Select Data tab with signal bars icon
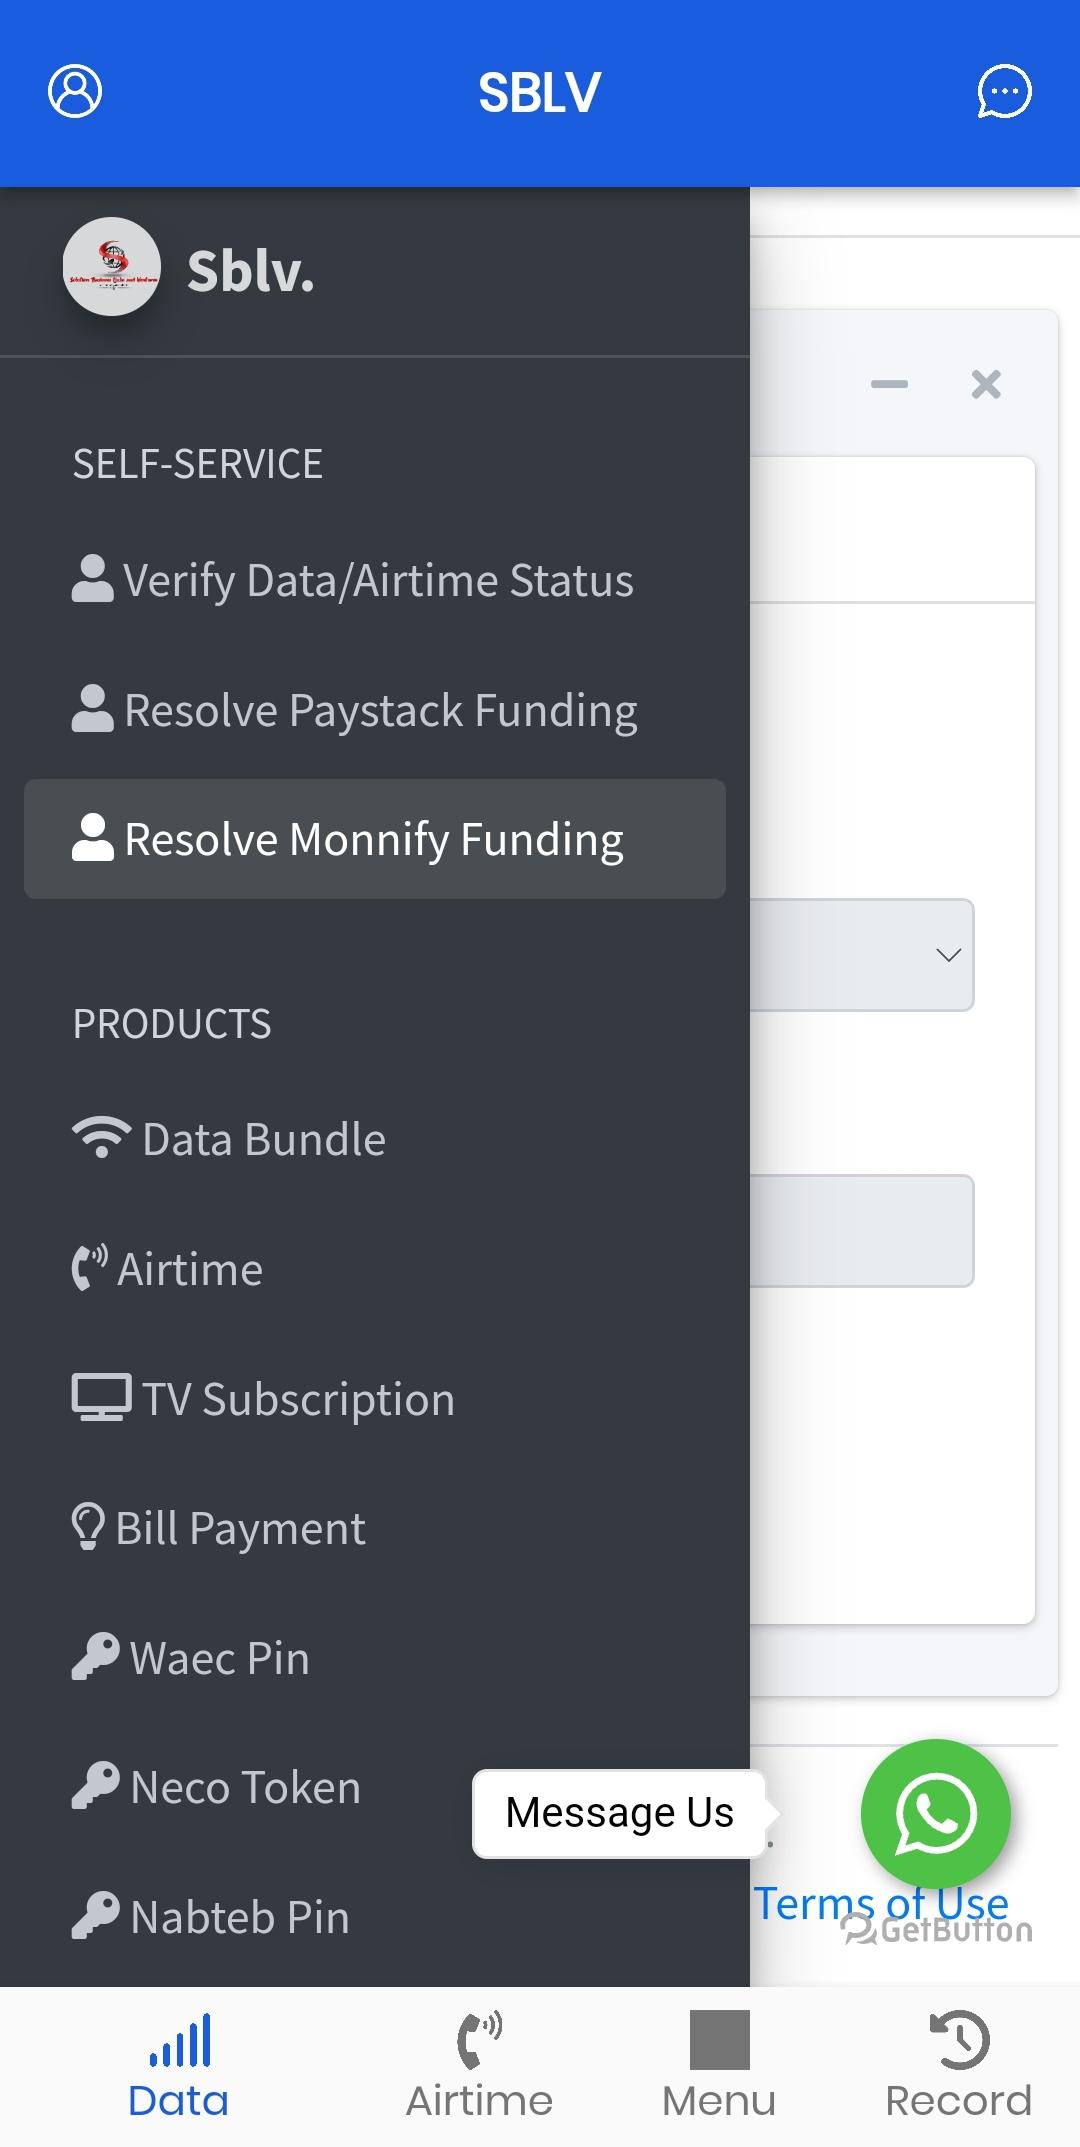This screenshot has width=1080, height=2147. click(x=179, y=2067)
